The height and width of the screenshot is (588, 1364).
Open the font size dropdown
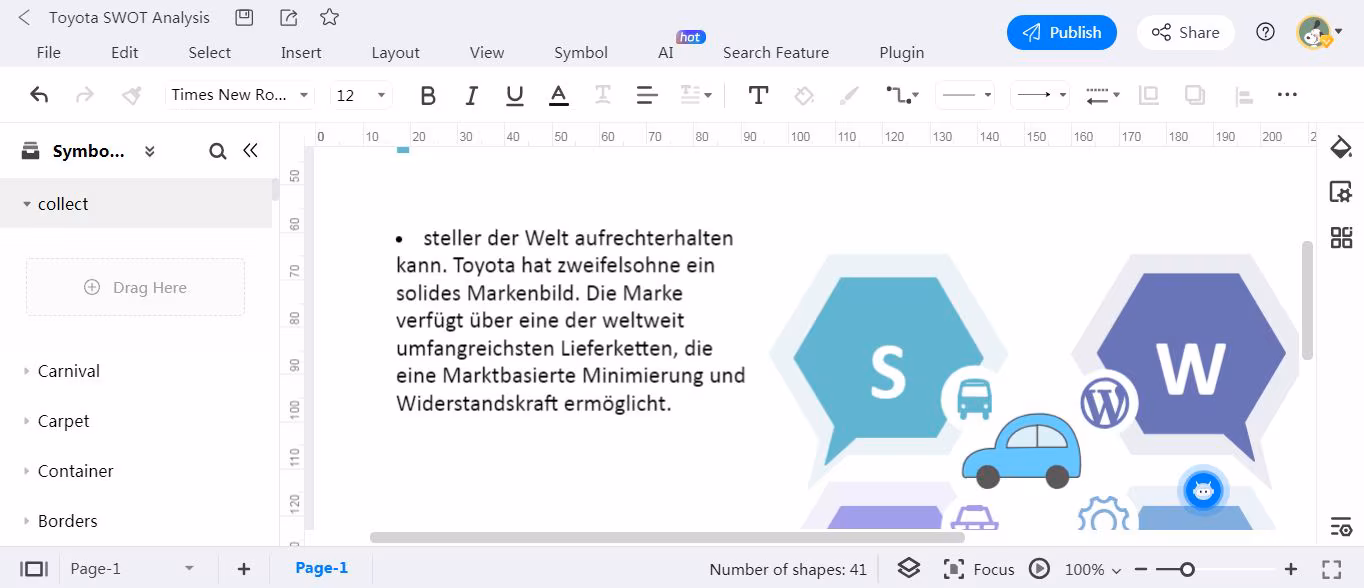[361, 96]
